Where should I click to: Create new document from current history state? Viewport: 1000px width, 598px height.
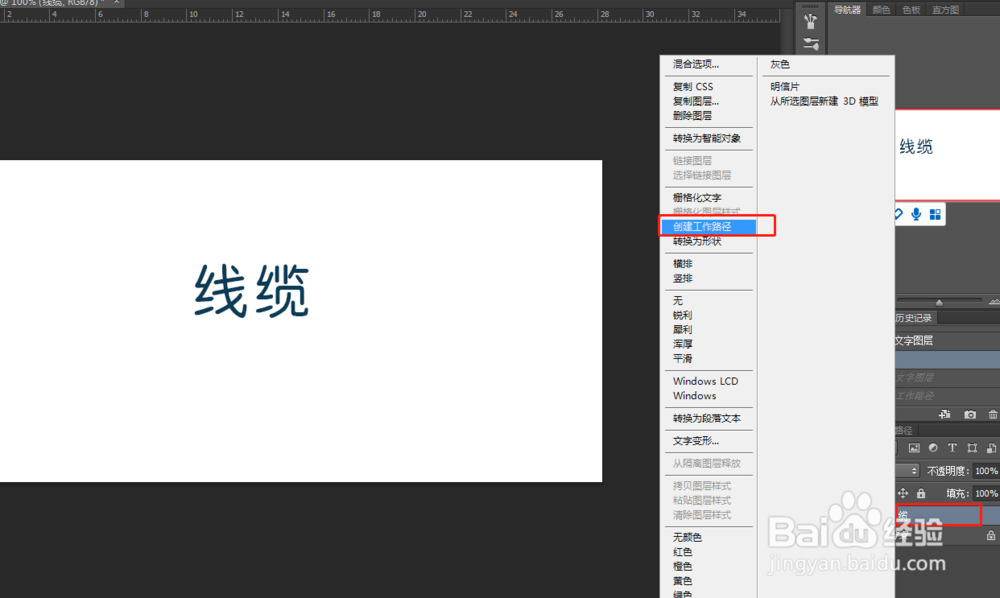point(945,414)
